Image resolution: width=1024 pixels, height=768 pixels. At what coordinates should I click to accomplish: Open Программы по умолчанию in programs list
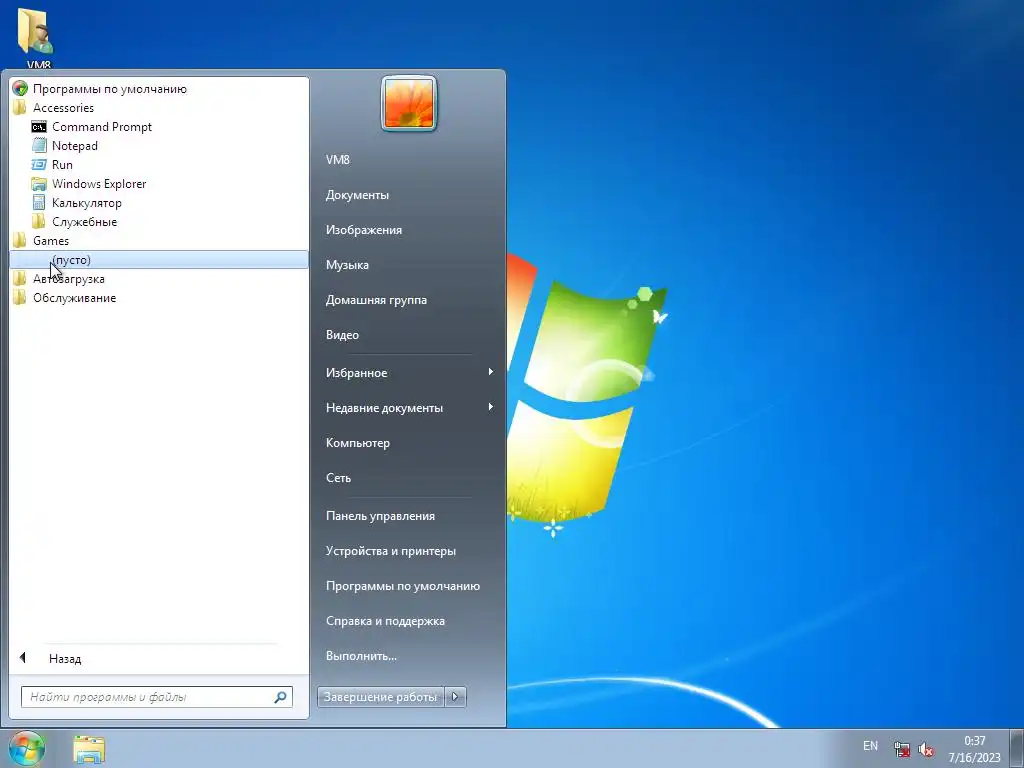[110, 89]
